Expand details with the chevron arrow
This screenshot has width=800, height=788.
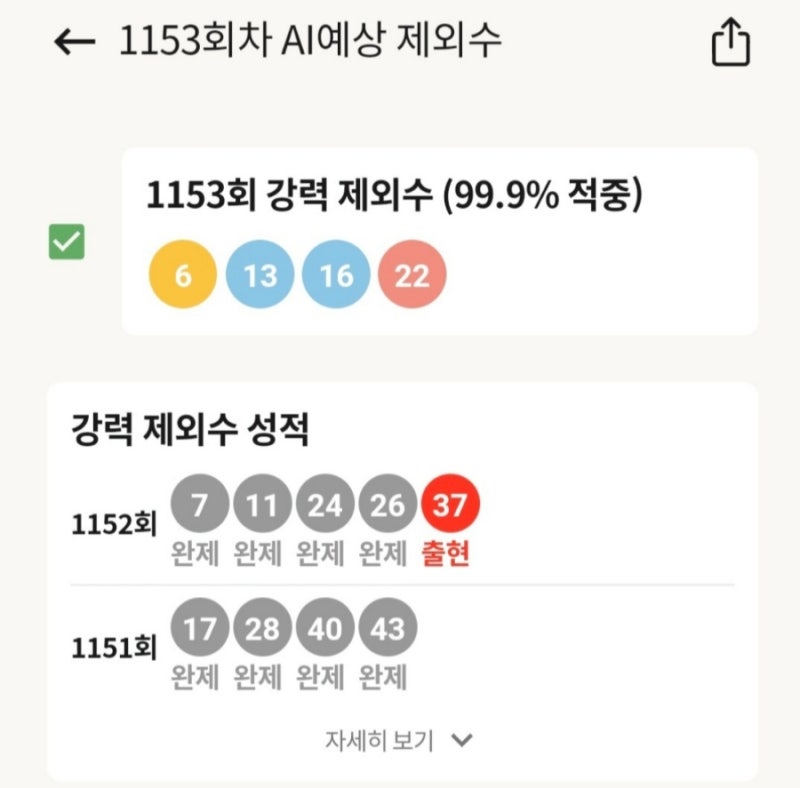click(462, 740)
